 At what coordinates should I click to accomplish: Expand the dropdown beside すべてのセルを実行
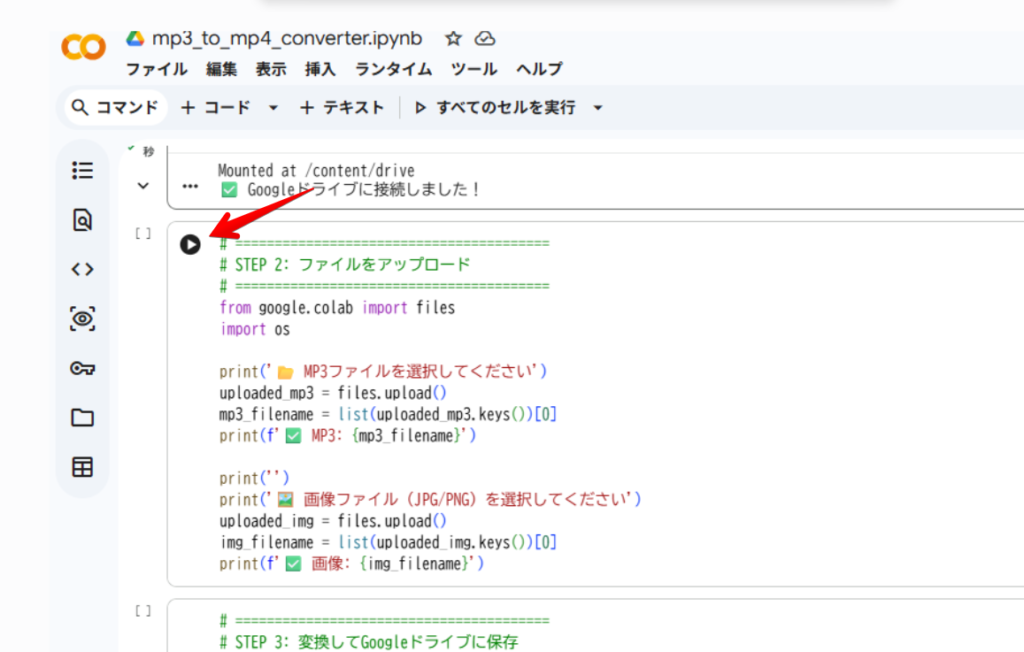[598, 108]
